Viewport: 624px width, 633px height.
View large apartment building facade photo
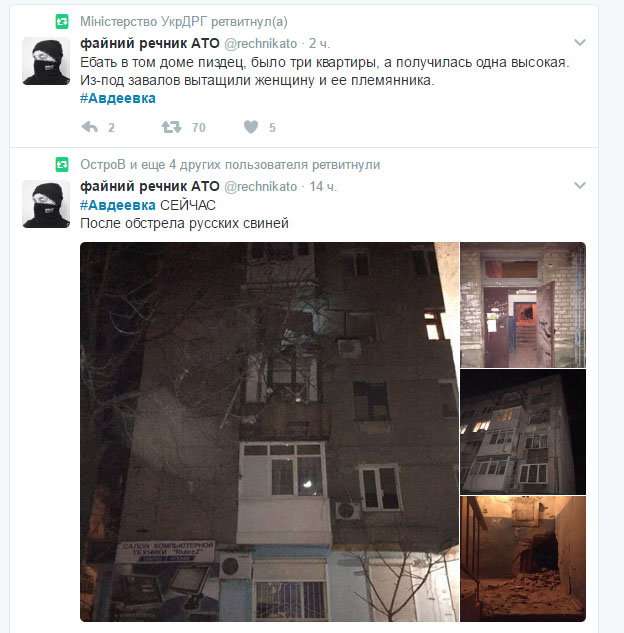[269, 432]
